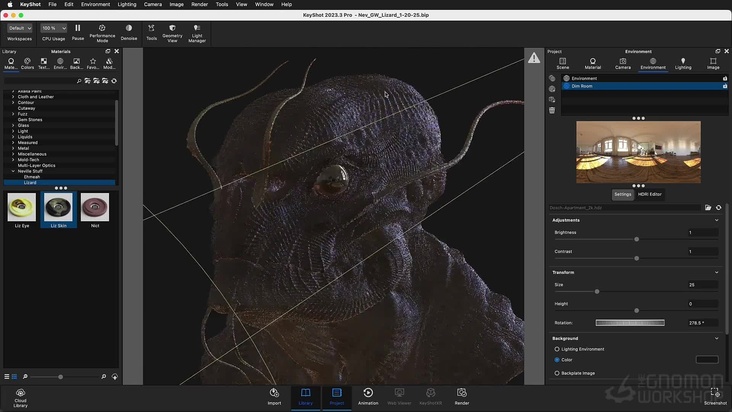Open the Default workspaces dropdown
This screenshot has width=732, height=412.
[x=20, y=28]
